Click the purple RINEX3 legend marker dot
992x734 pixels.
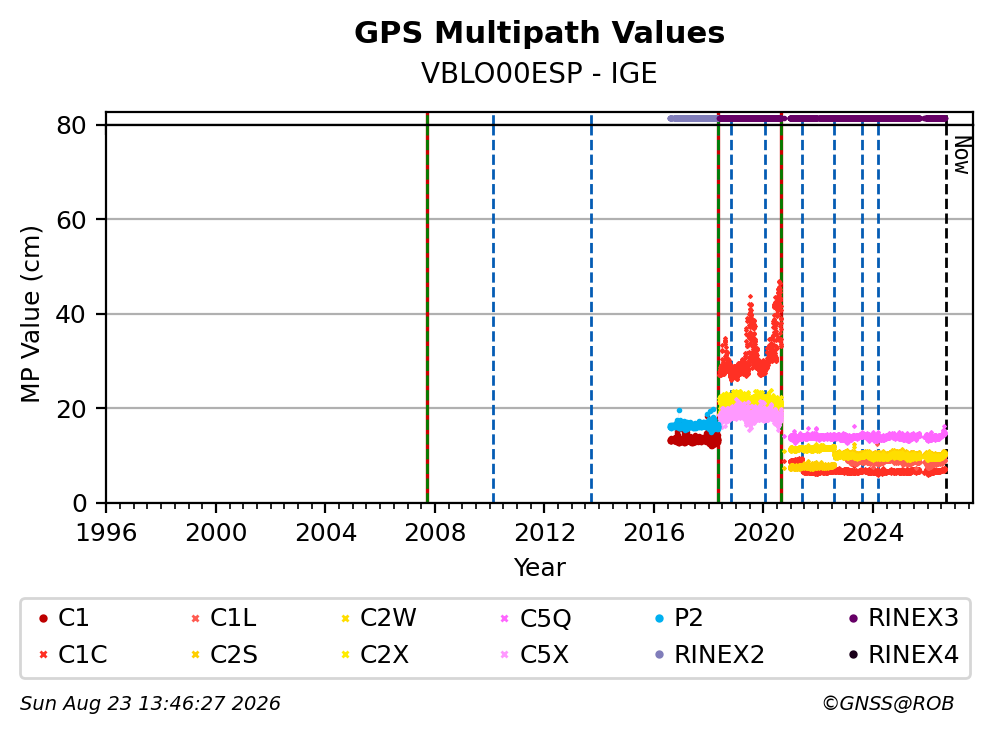click(853, 618)
